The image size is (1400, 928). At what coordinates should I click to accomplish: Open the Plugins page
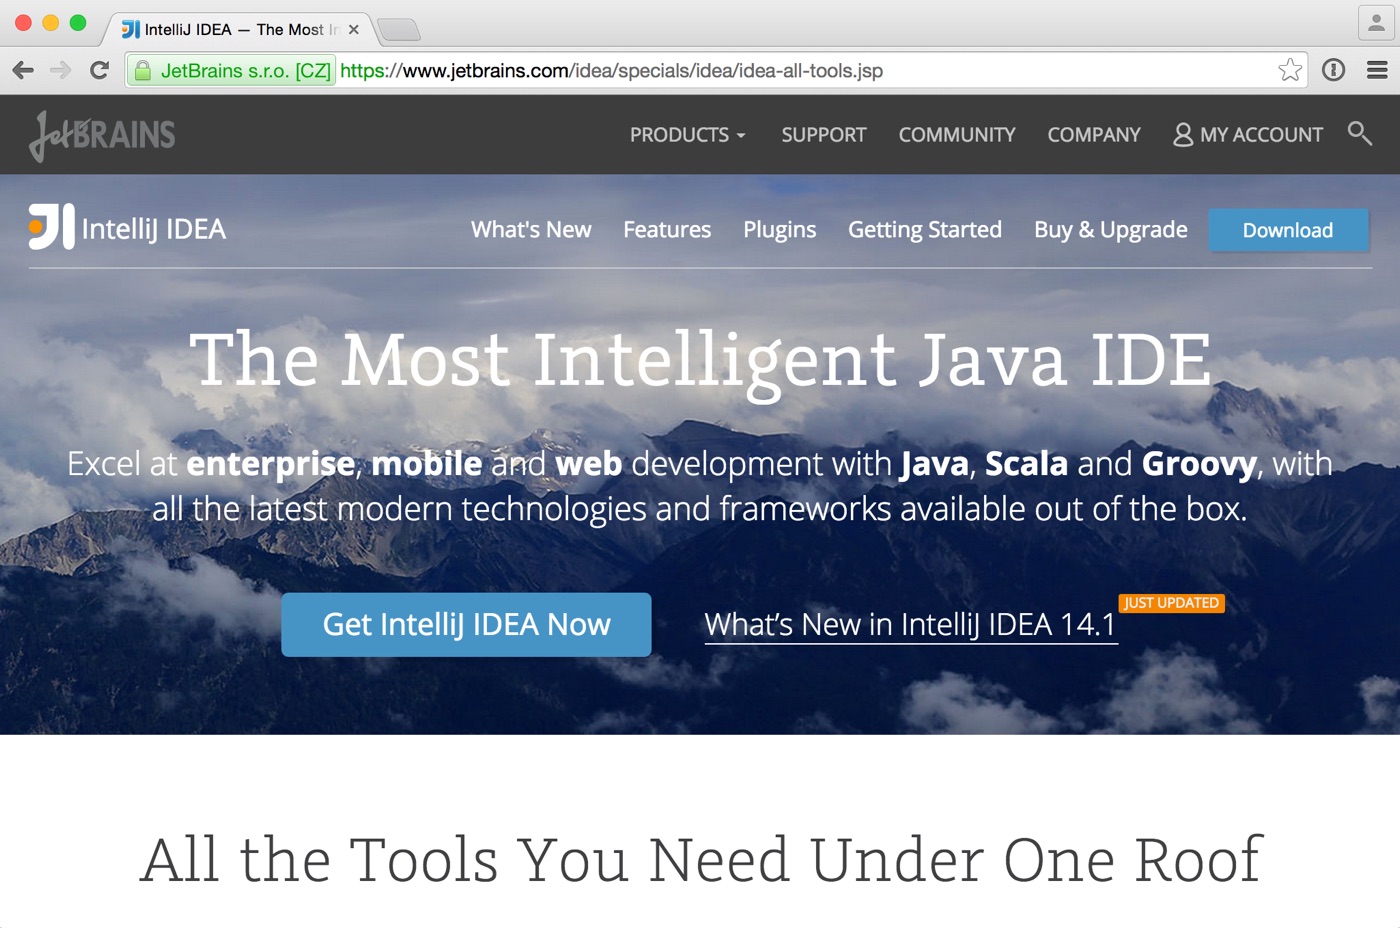779,230
